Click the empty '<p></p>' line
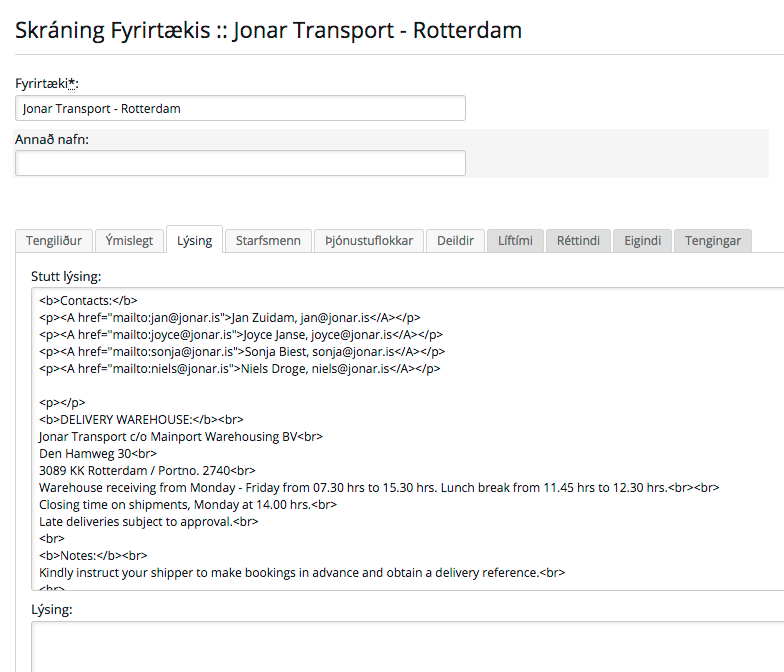The width and height of the screenshot is (784, 672). point(62,402)
